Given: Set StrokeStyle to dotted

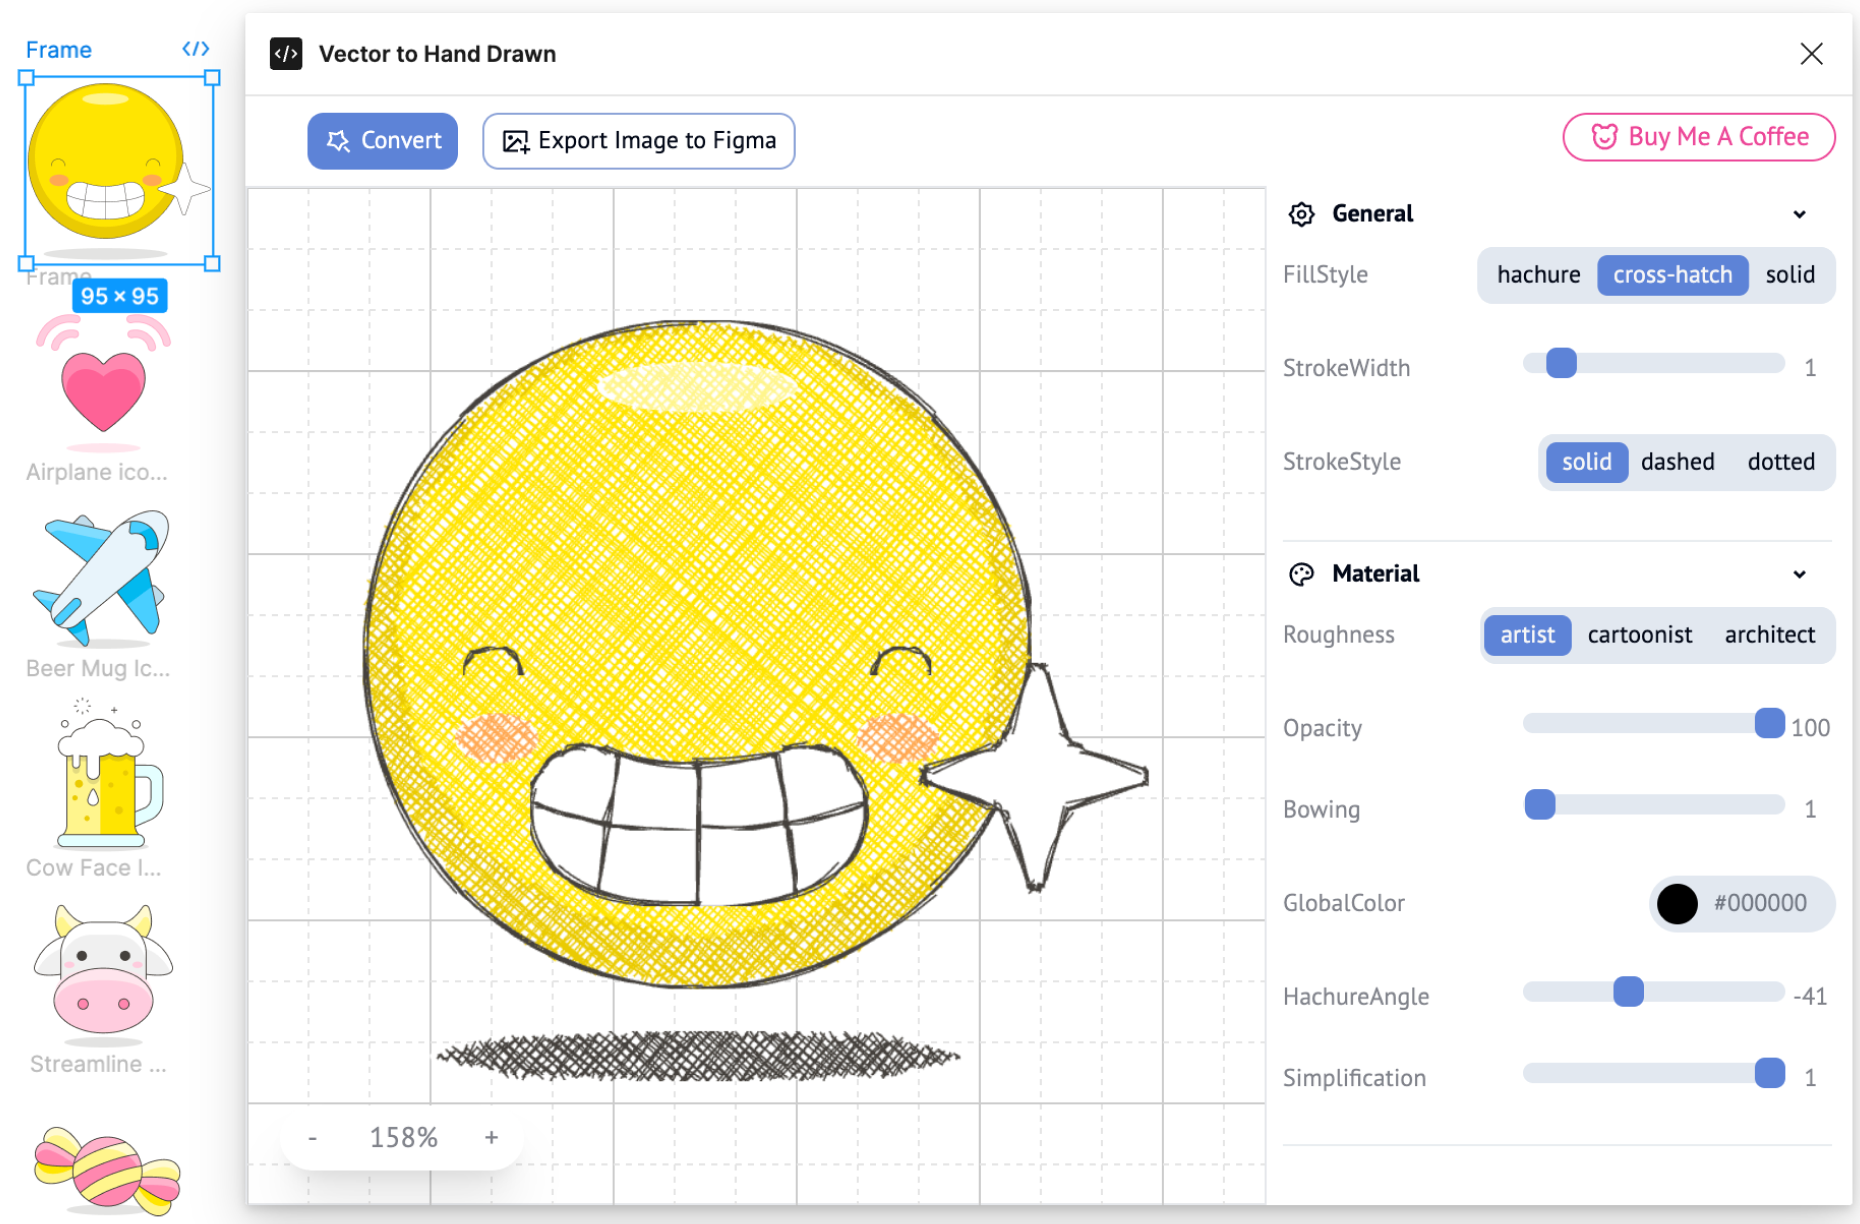Looking at the screenshot, I should tap(1781, 462).
